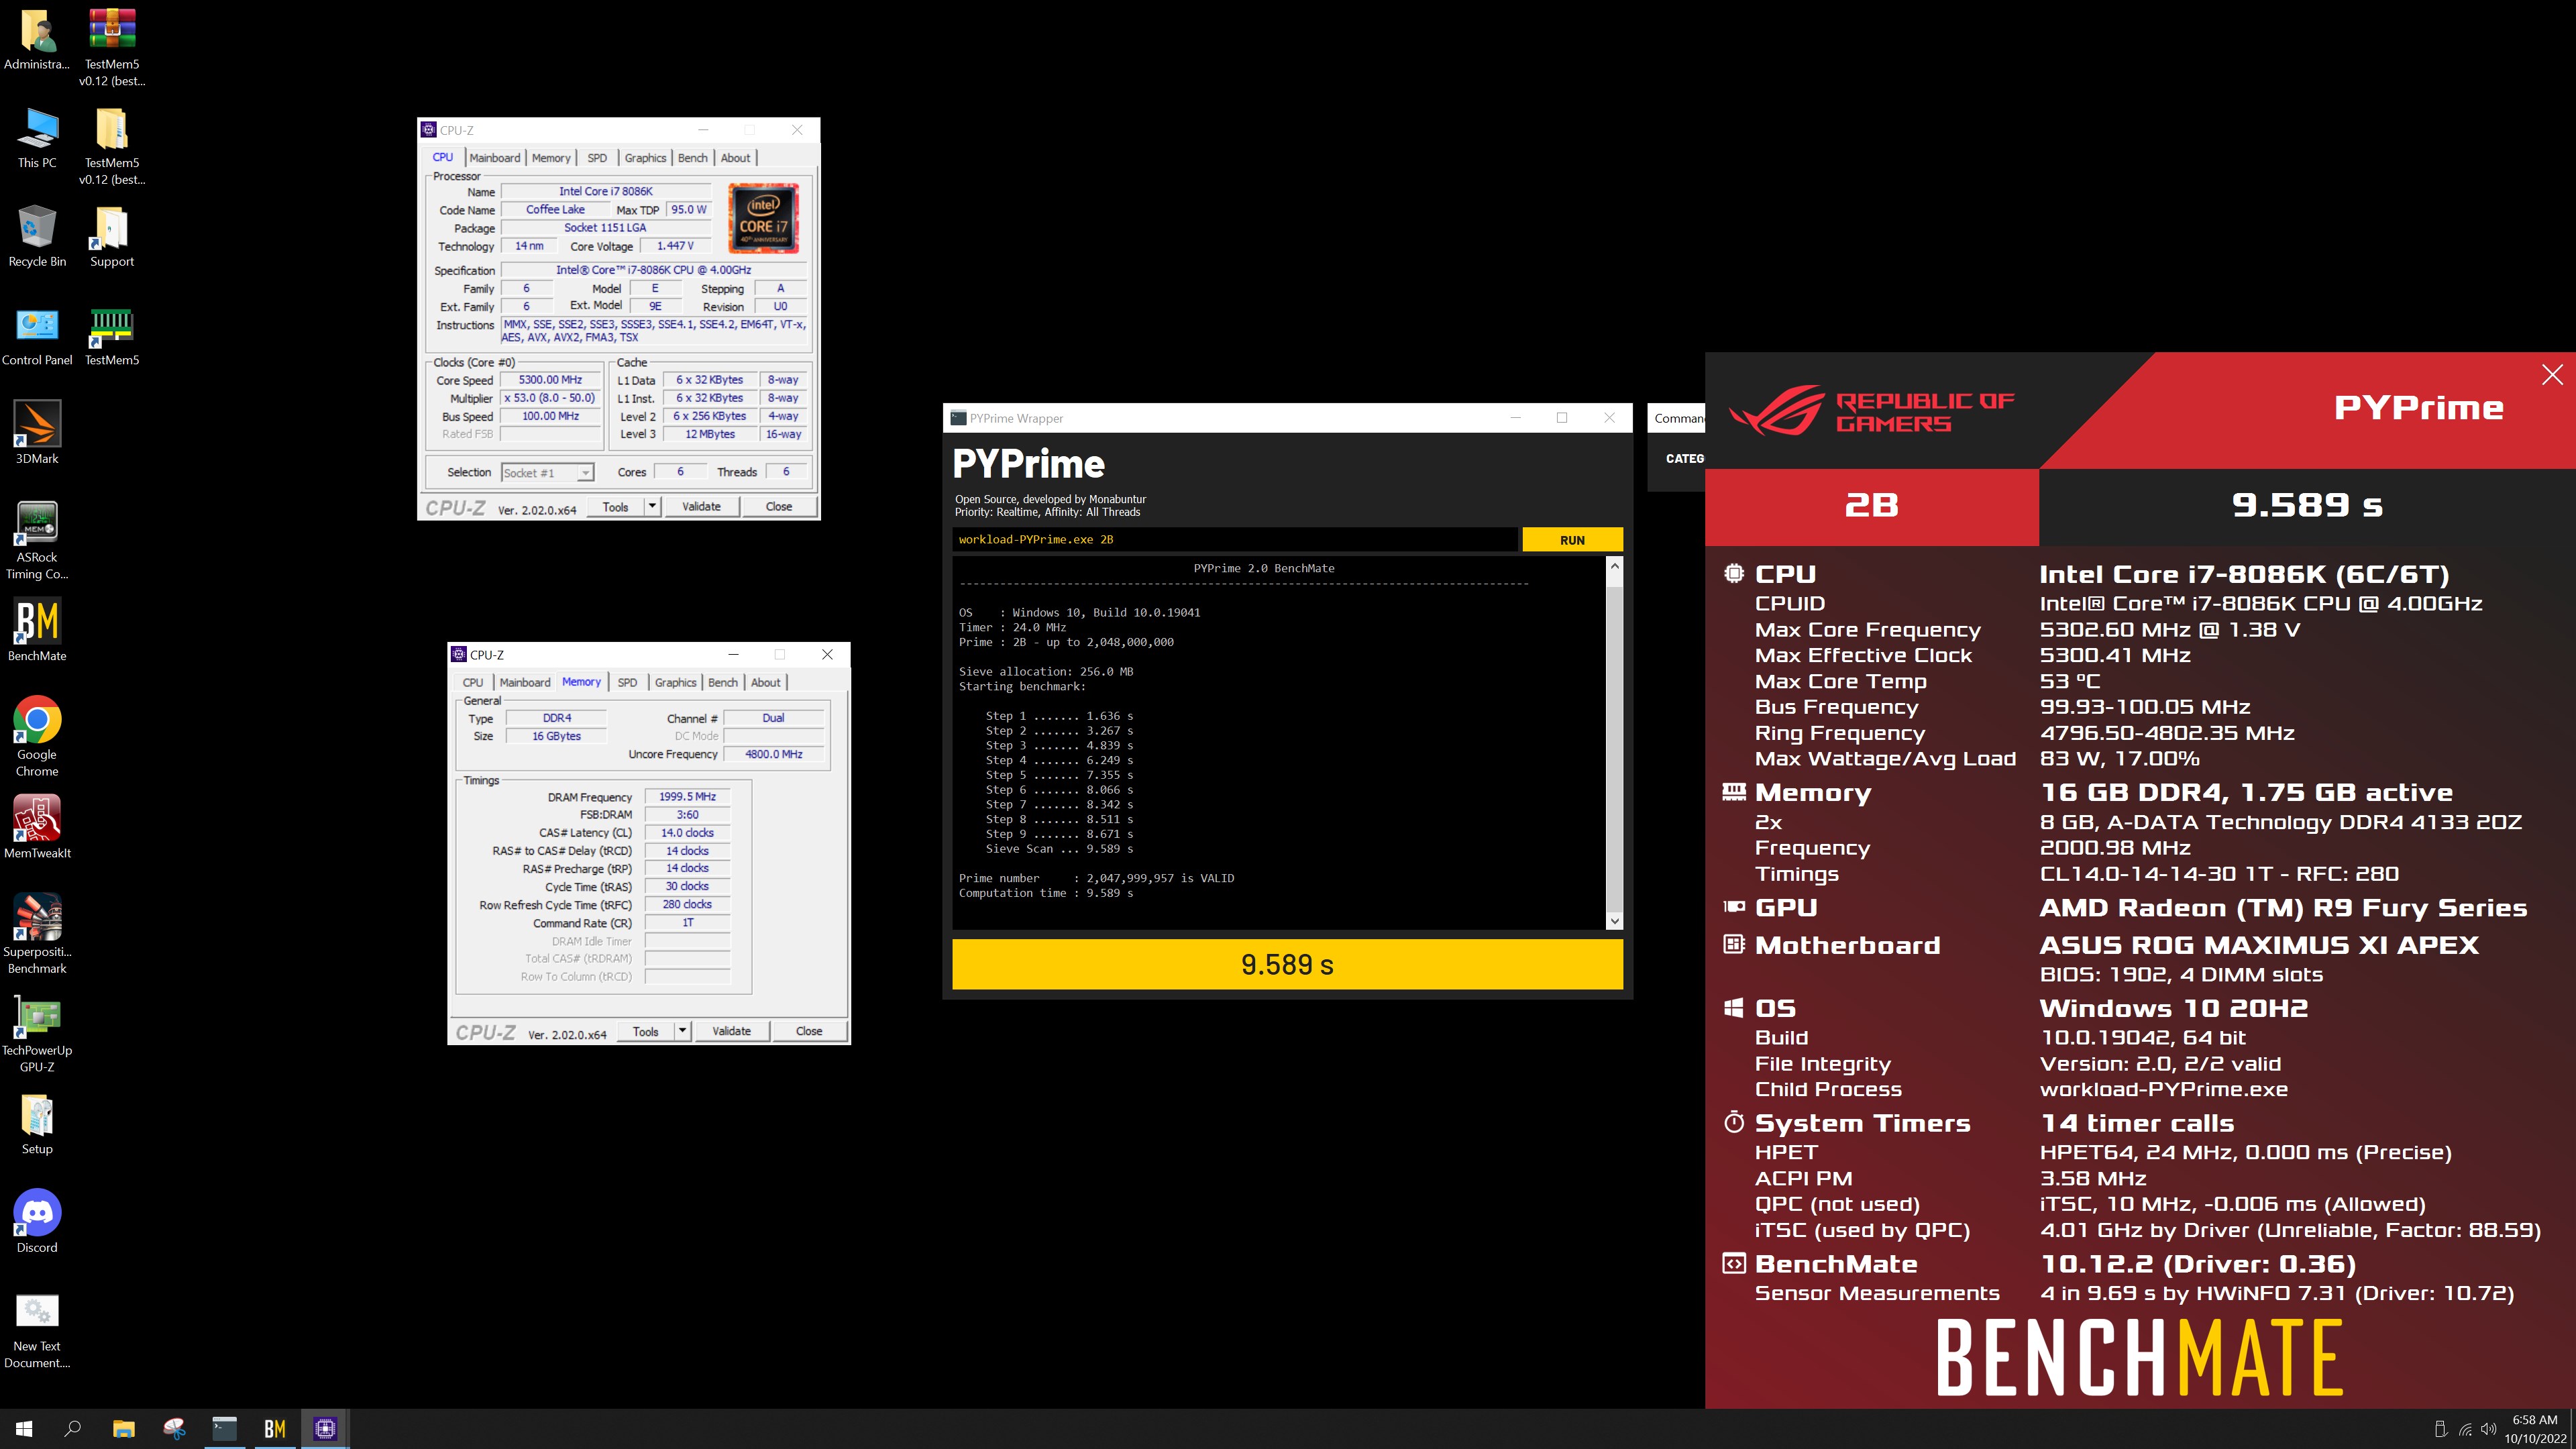
Task: Click the workload-PYPrime.exe 2B command field
Action: coord(1234,539)
